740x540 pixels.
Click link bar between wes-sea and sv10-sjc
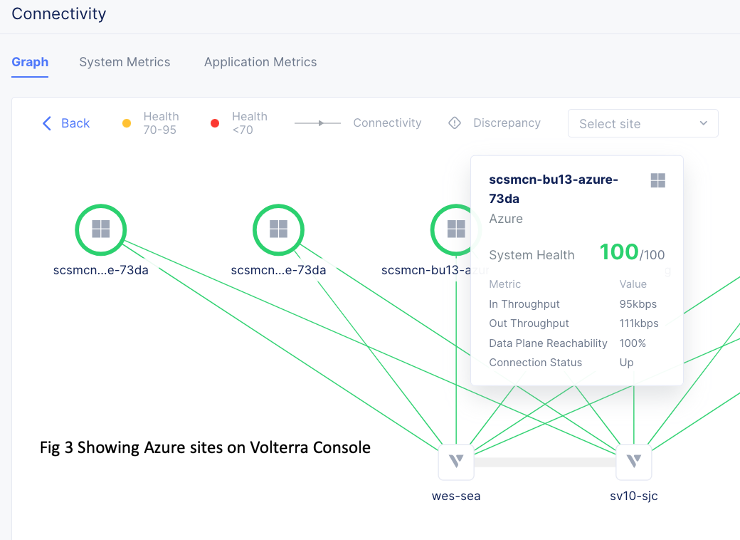[545, 462]
